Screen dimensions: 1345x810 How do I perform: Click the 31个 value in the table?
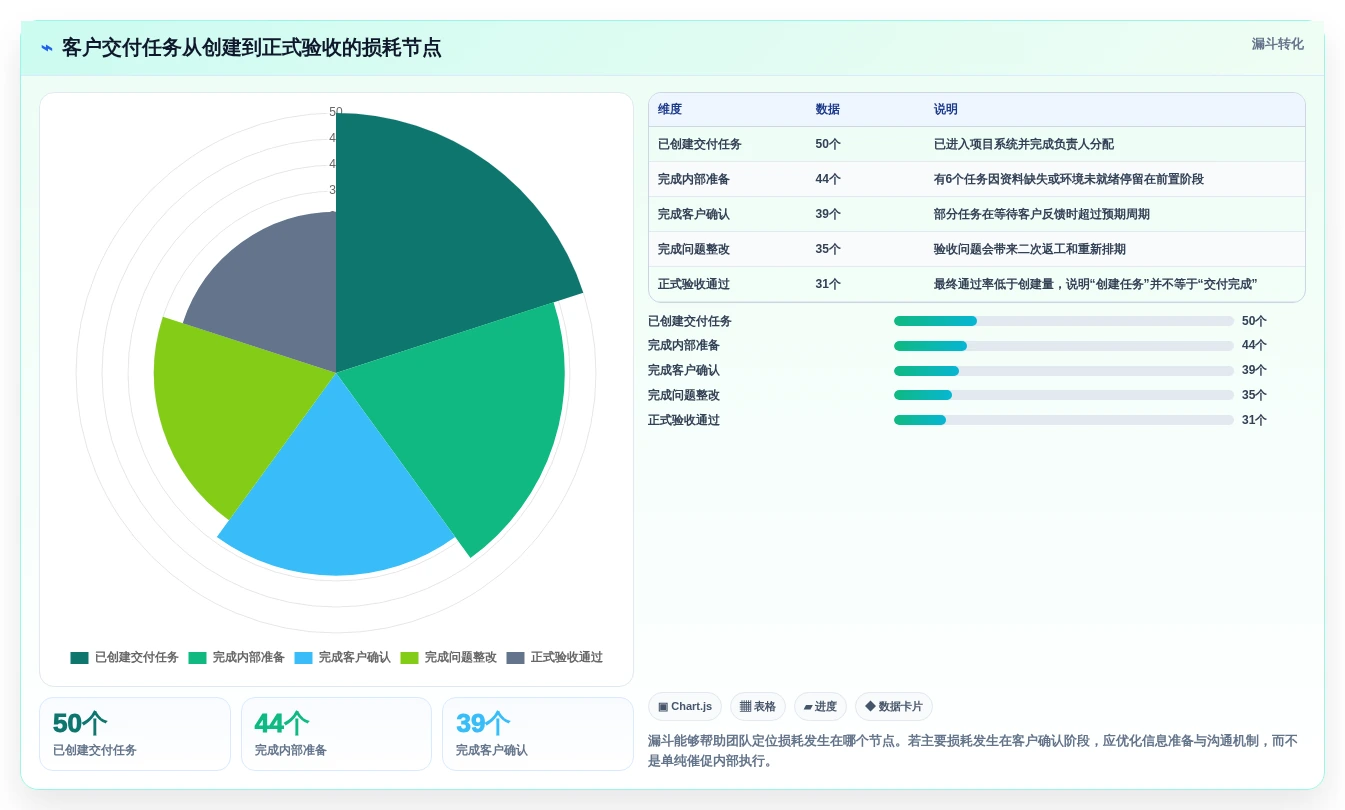[x=828, y=284]
